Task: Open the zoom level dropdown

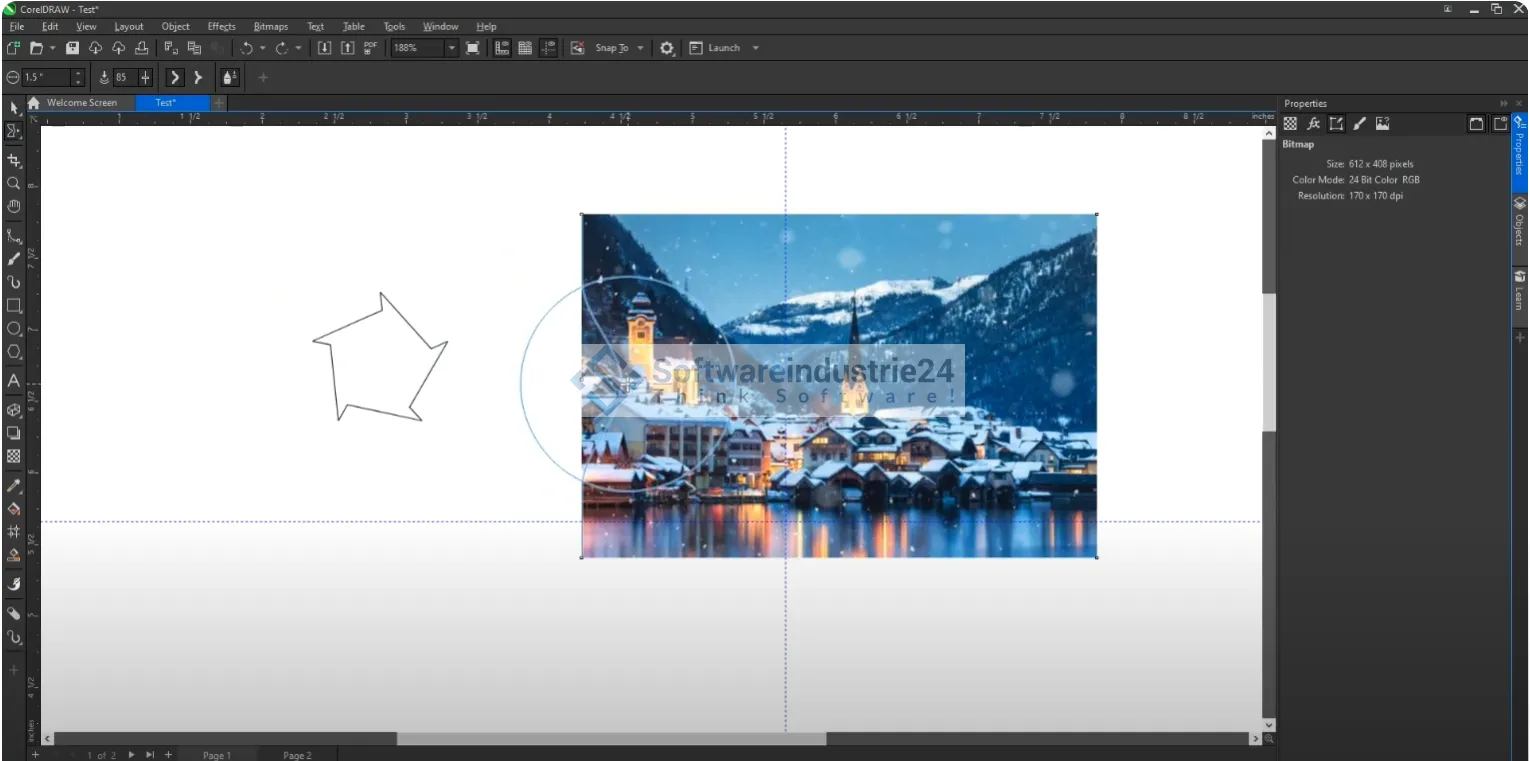Action: tap(451, 48)
